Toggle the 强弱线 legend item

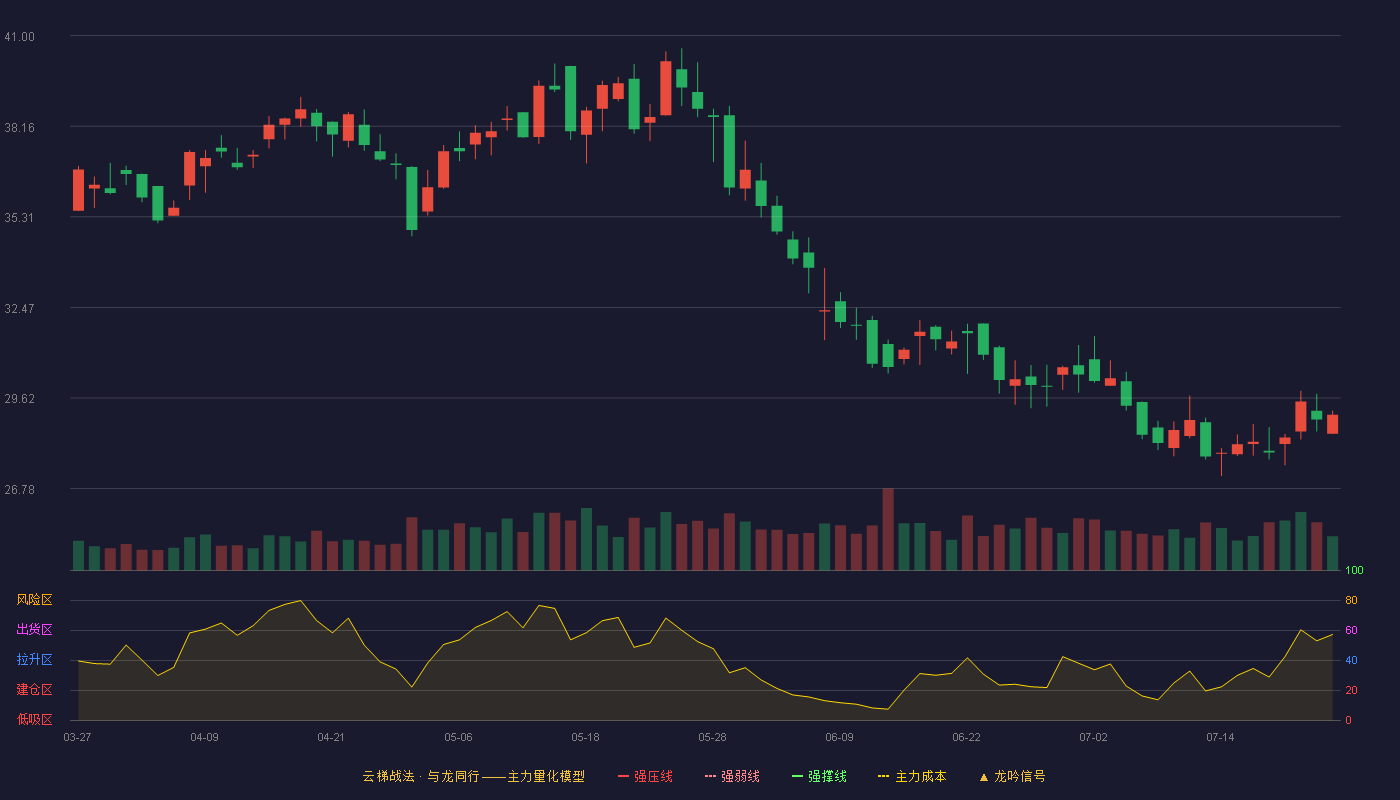[732, 776]
